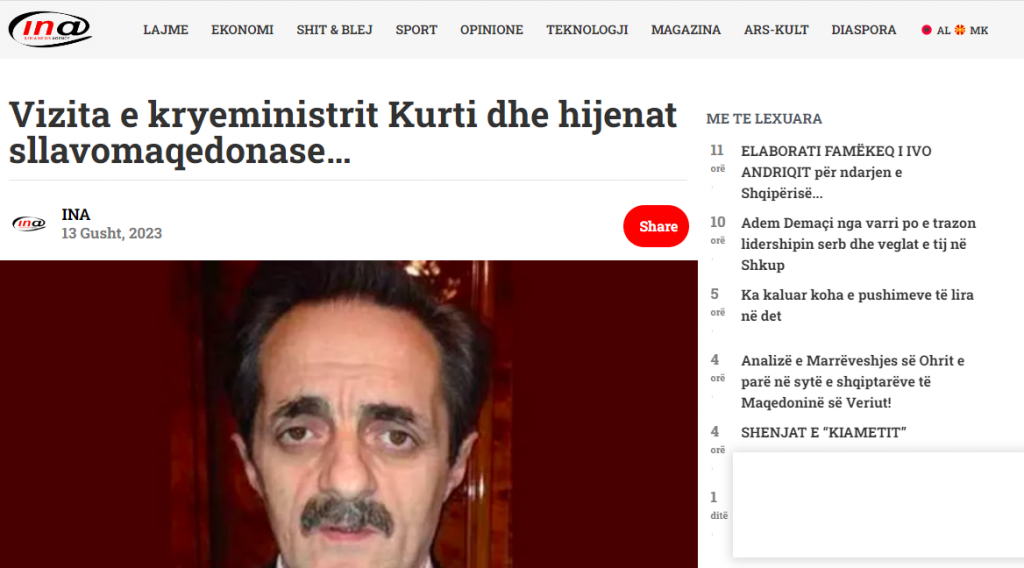This screenshot has height=568, width=1024.
Task: Click the article's main portrait image
Action: (x=349, y=414)
